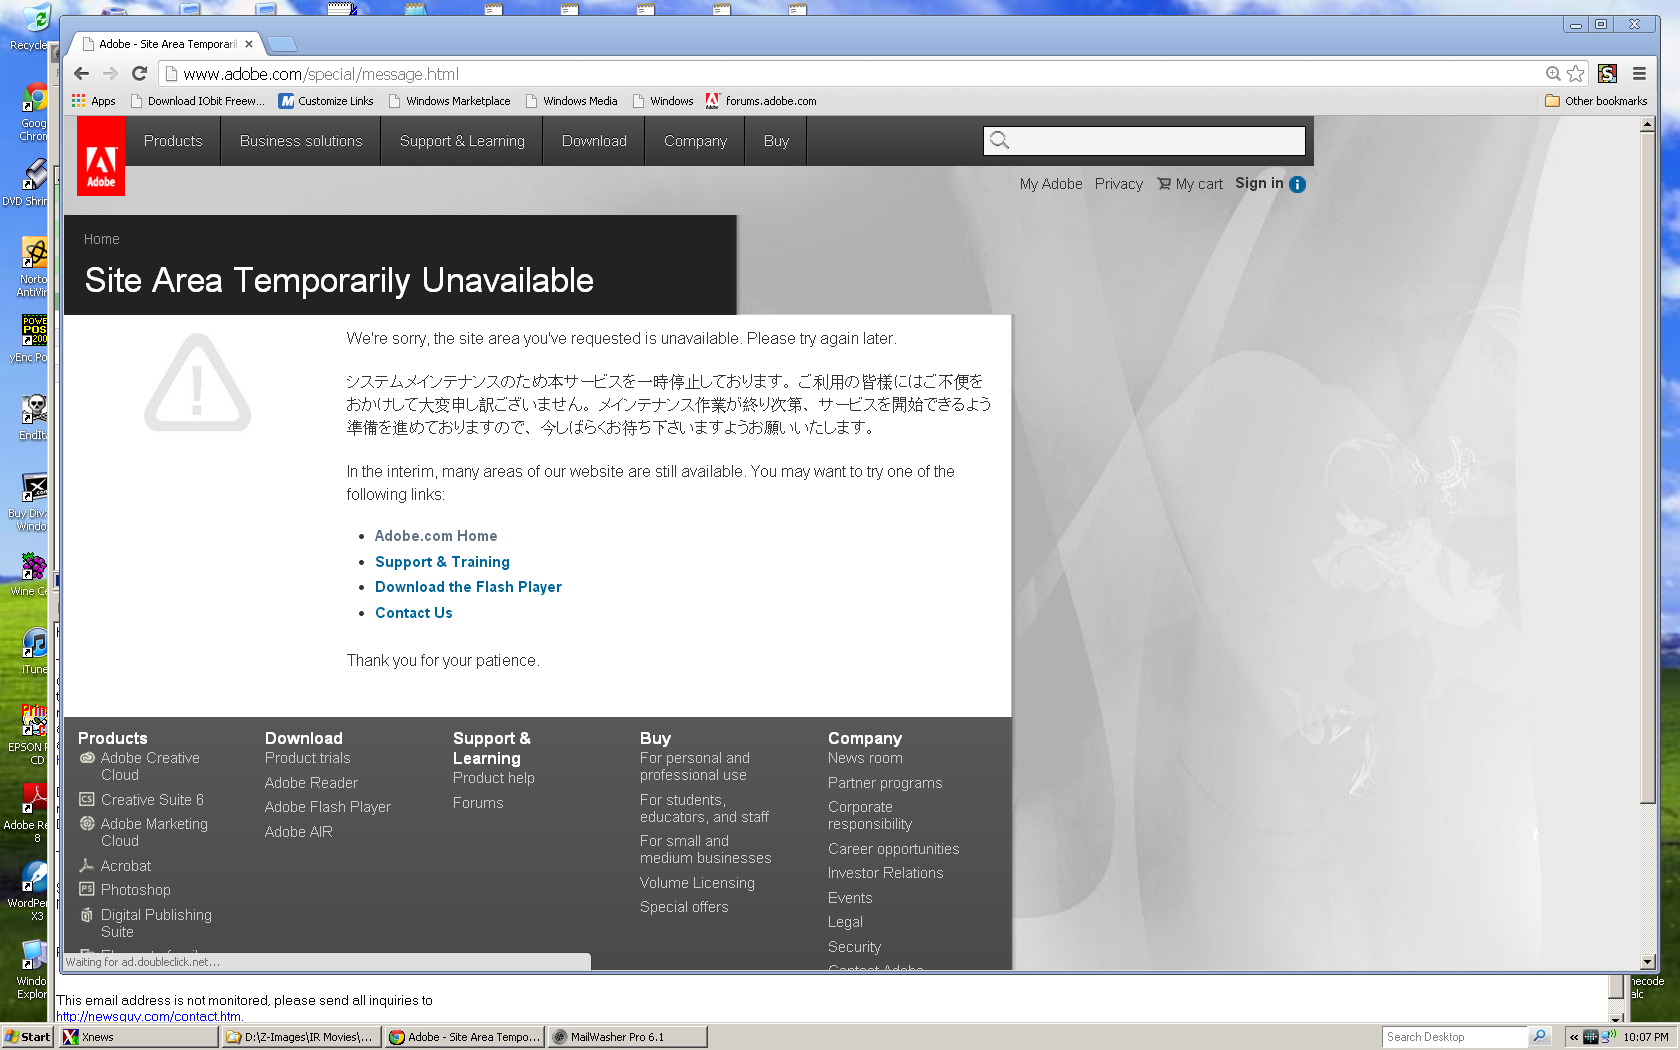Open the Download navigation menu

[594, 141]
